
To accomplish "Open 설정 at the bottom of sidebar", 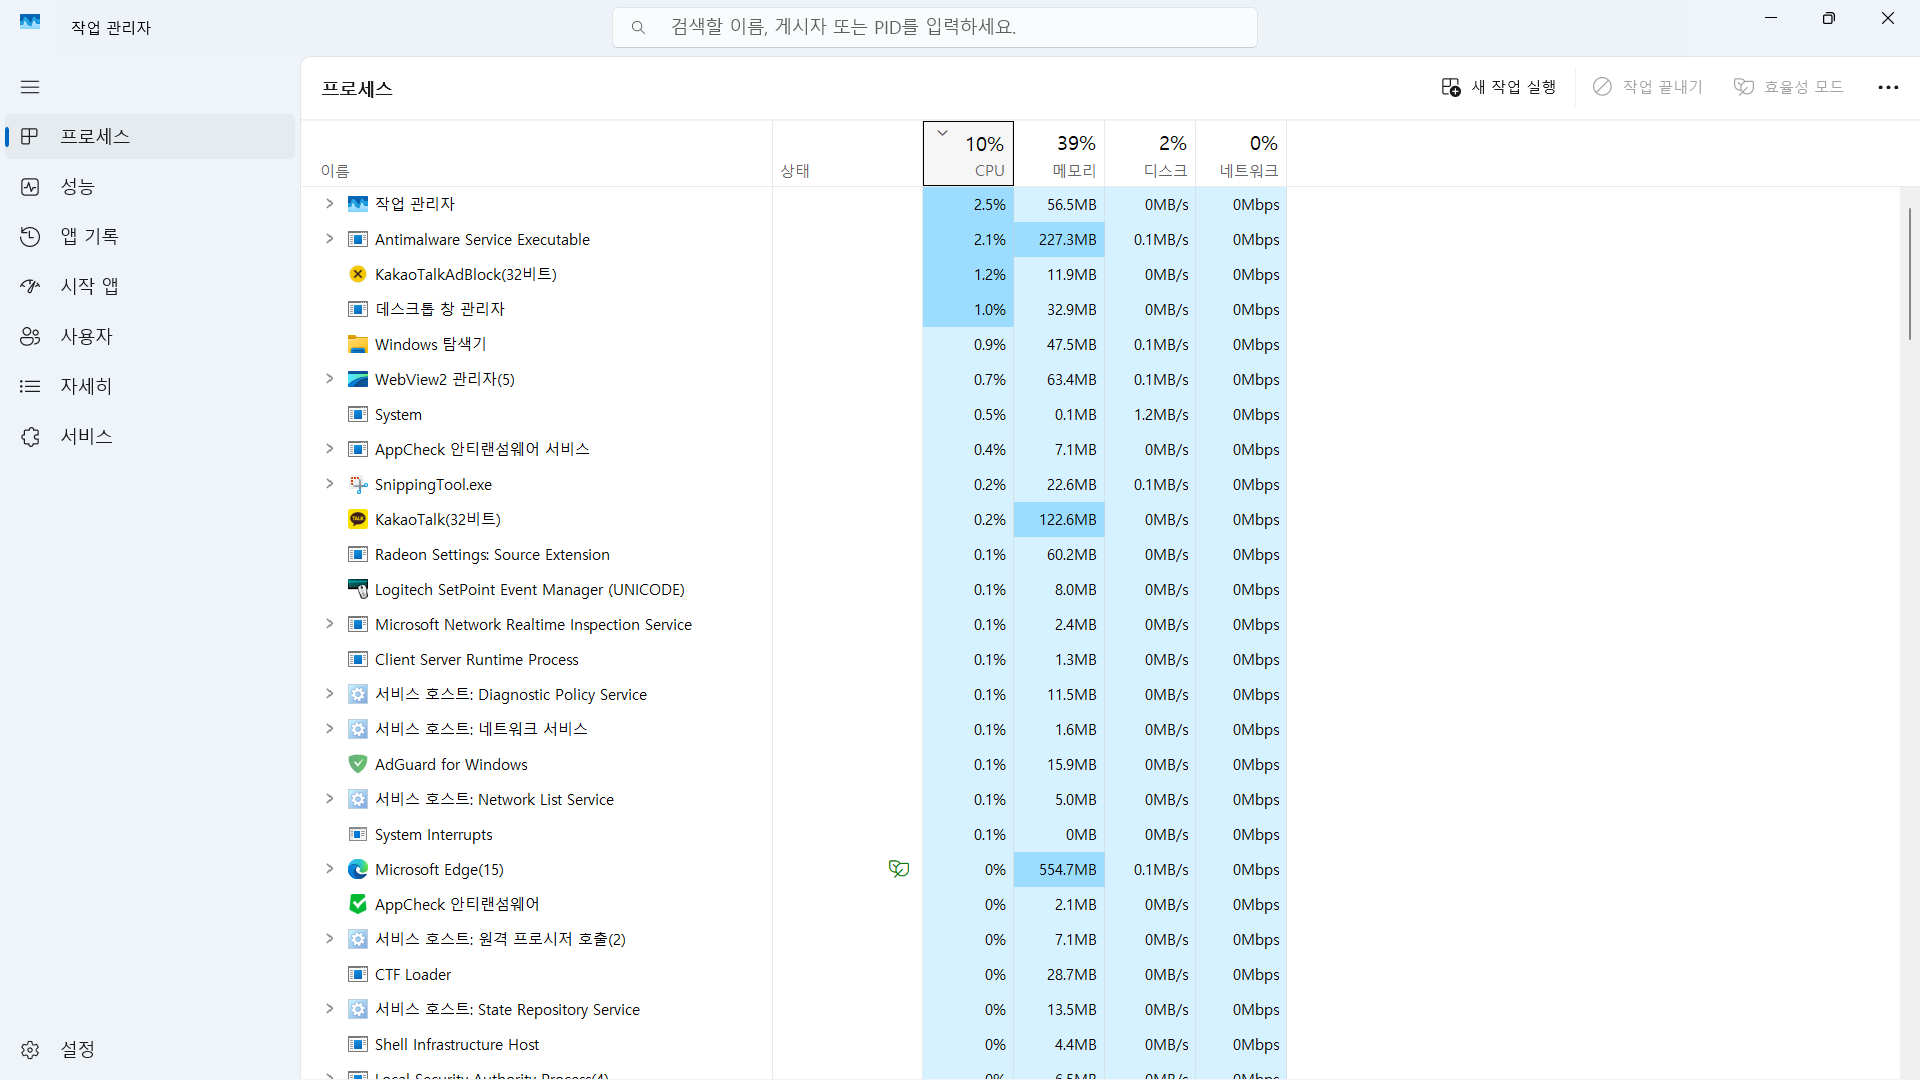I will click(150, 1049).
